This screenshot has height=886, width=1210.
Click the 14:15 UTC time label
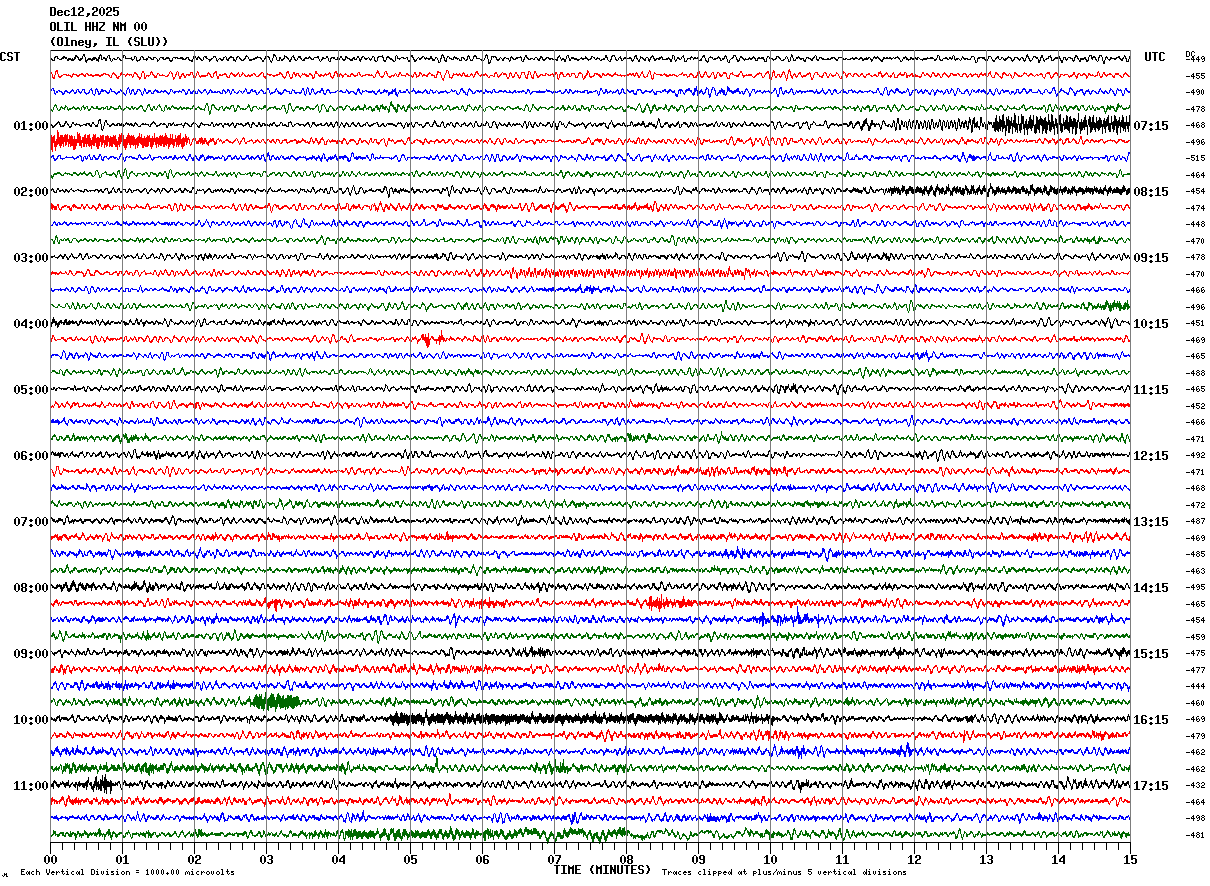pos(1151,588)
